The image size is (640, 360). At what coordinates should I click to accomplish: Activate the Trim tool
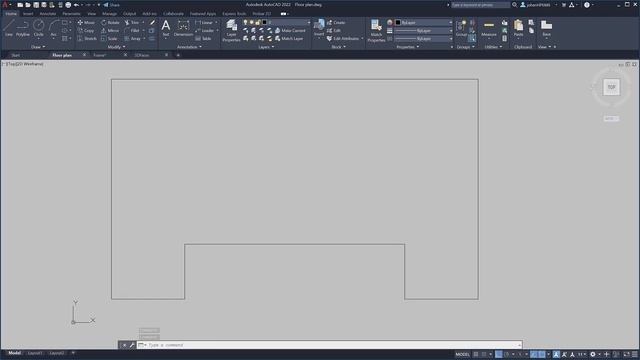(x=132, y=22)
